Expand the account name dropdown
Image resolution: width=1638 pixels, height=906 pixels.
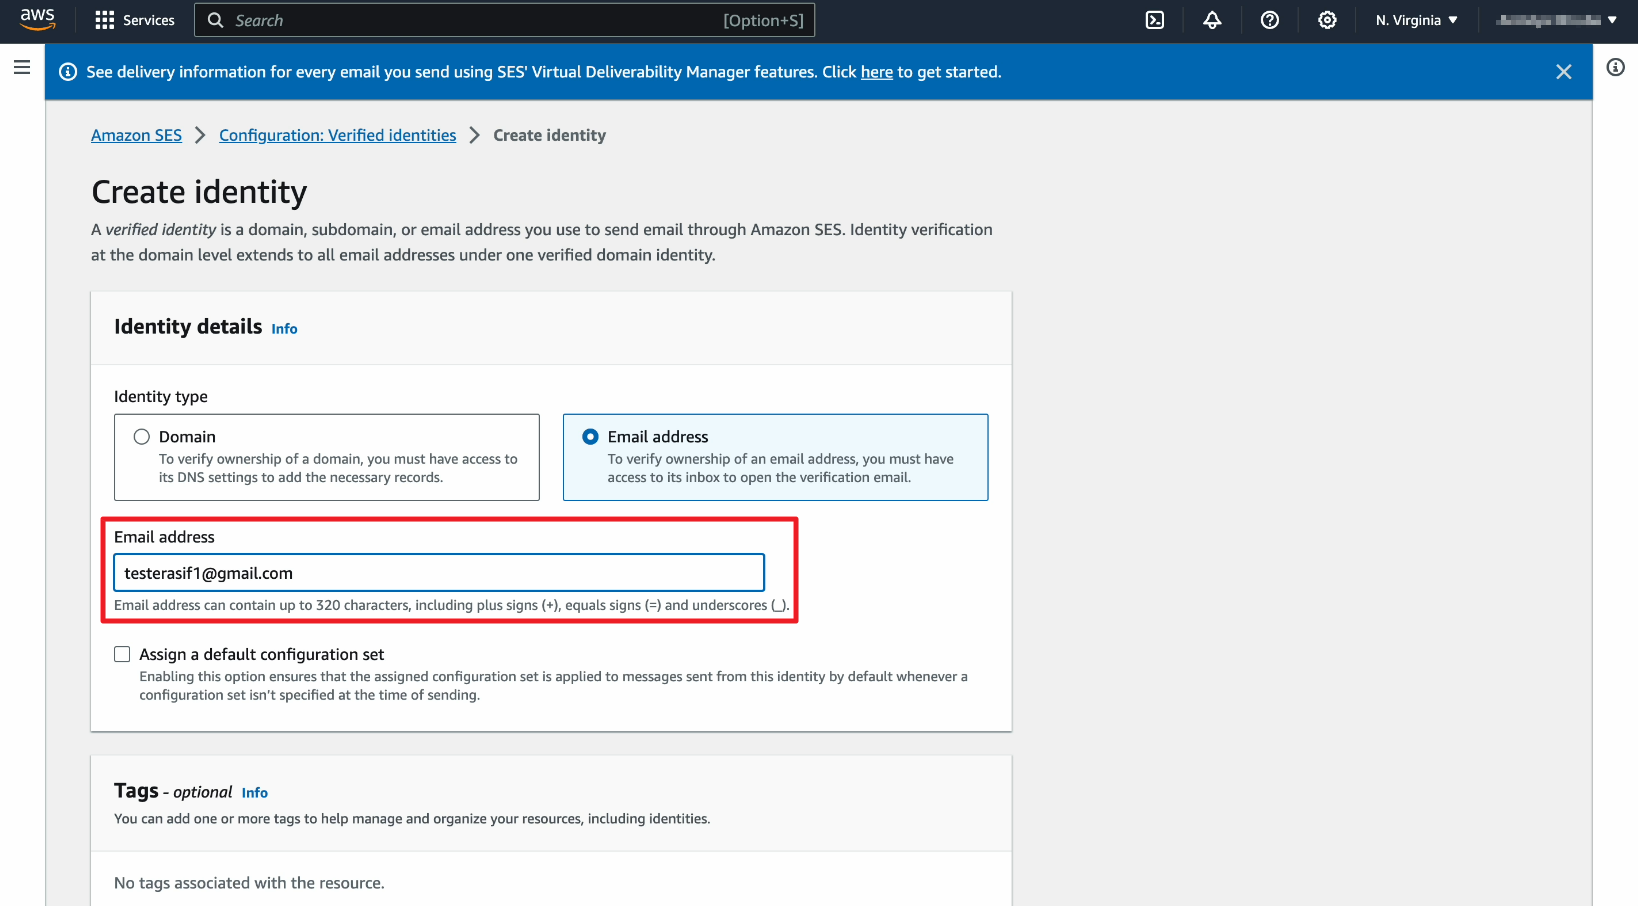pyautogui.click(x=1556, y=20)
